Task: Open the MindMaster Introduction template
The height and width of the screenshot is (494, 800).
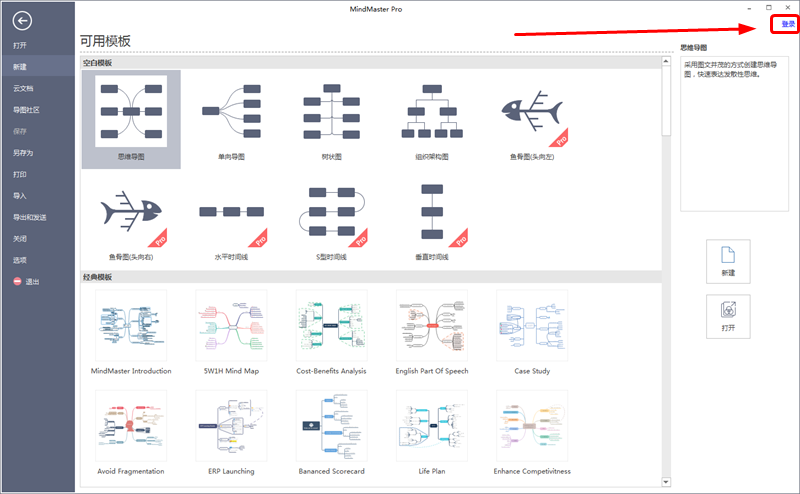Action: (x=131, y=332)
